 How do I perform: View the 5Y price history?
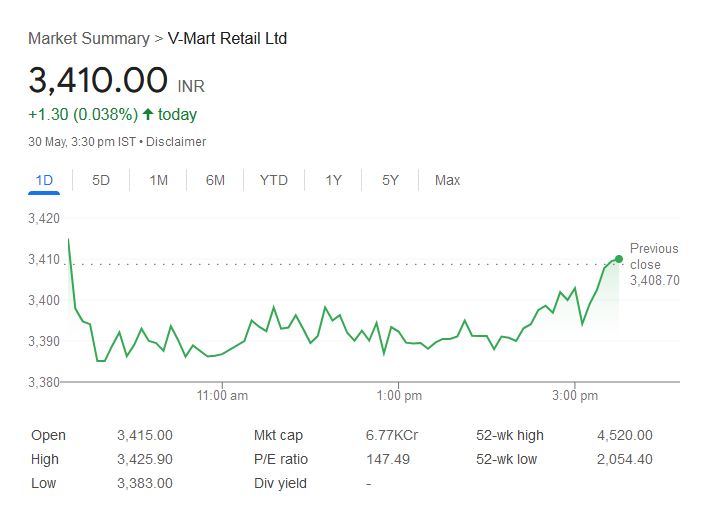point(390,180)
